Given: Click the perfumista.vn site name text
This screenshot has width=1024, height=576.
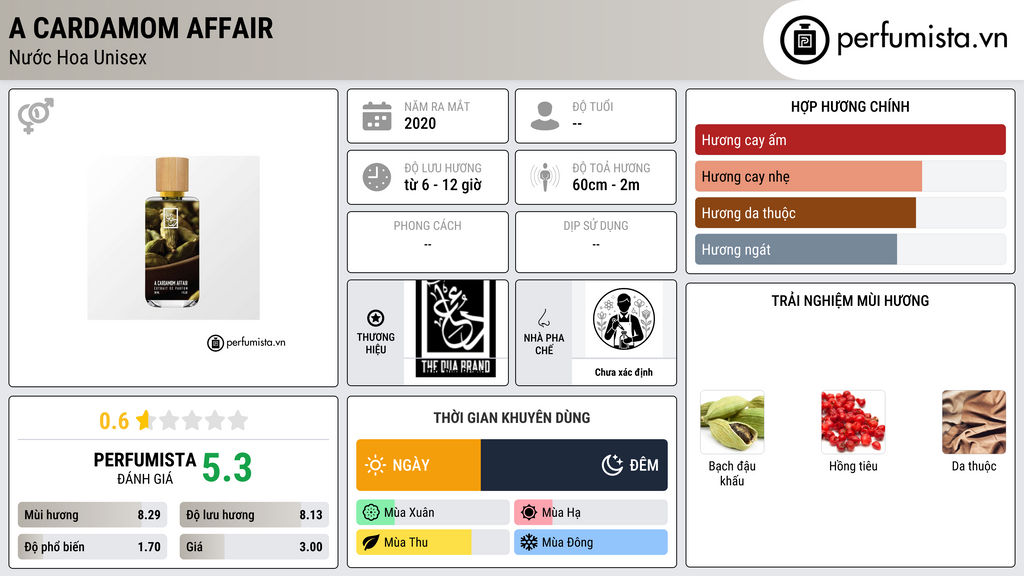Looking at the screenshot, I should click(x=922, y=38).
